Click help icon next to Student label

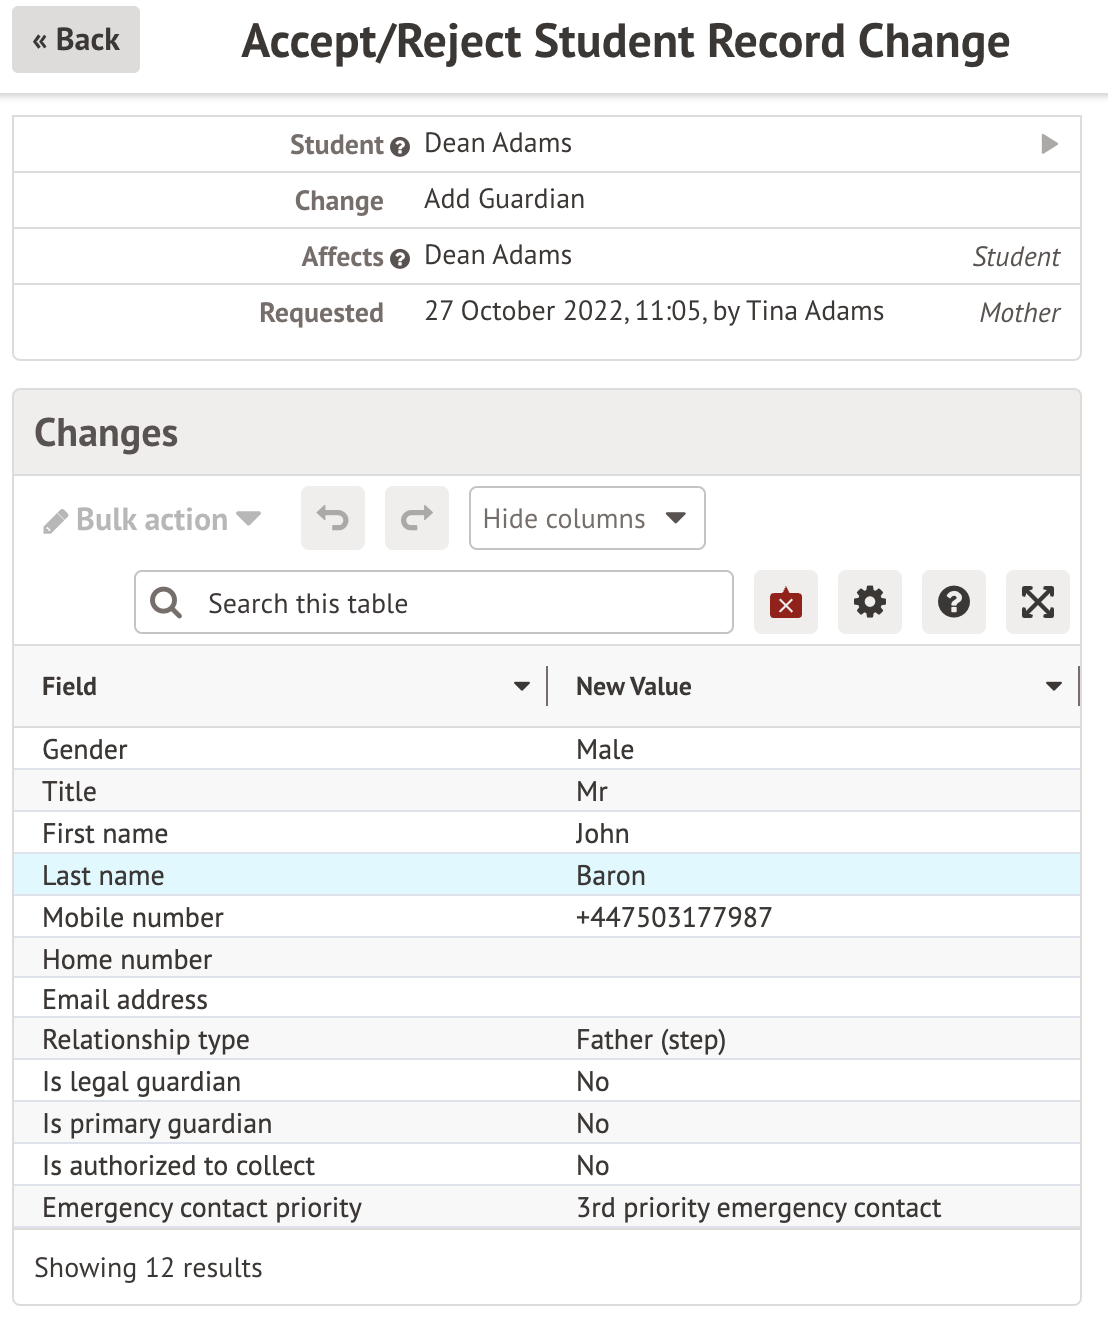(x=400, y=147)
